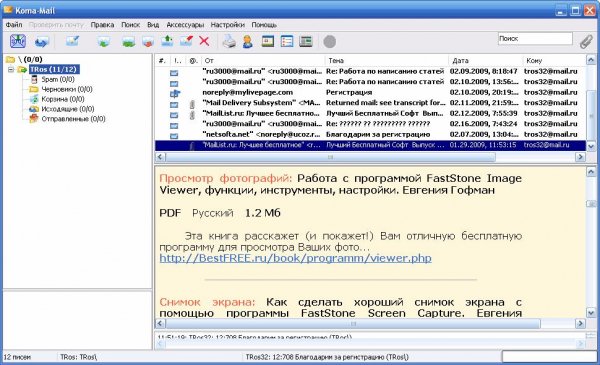Click message list horizontal scroll-left arrow
Screen dimensions: 600x365
click(160, 157)
